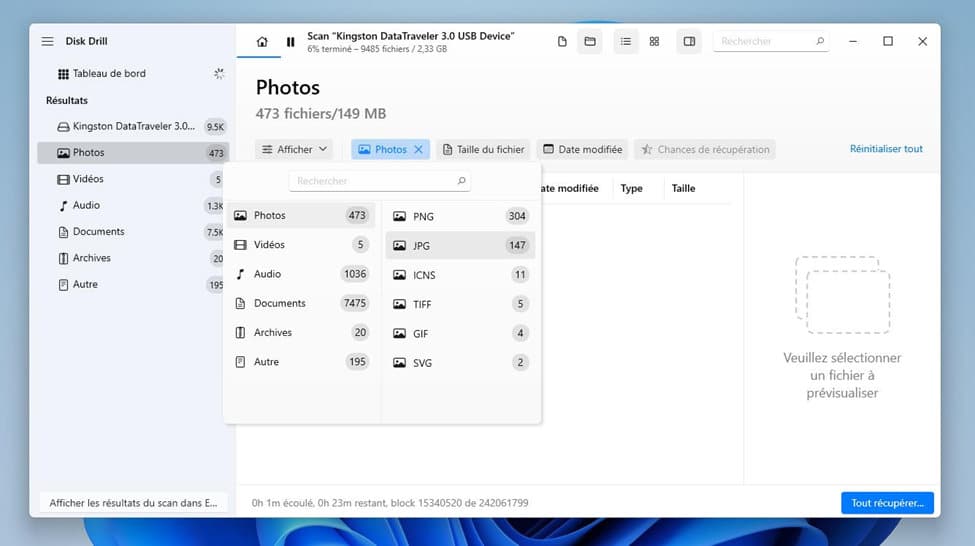The height and width of the screenshot is (546, 975).
Task: Open Chances de récupération filter
Action: coord(705,149)
